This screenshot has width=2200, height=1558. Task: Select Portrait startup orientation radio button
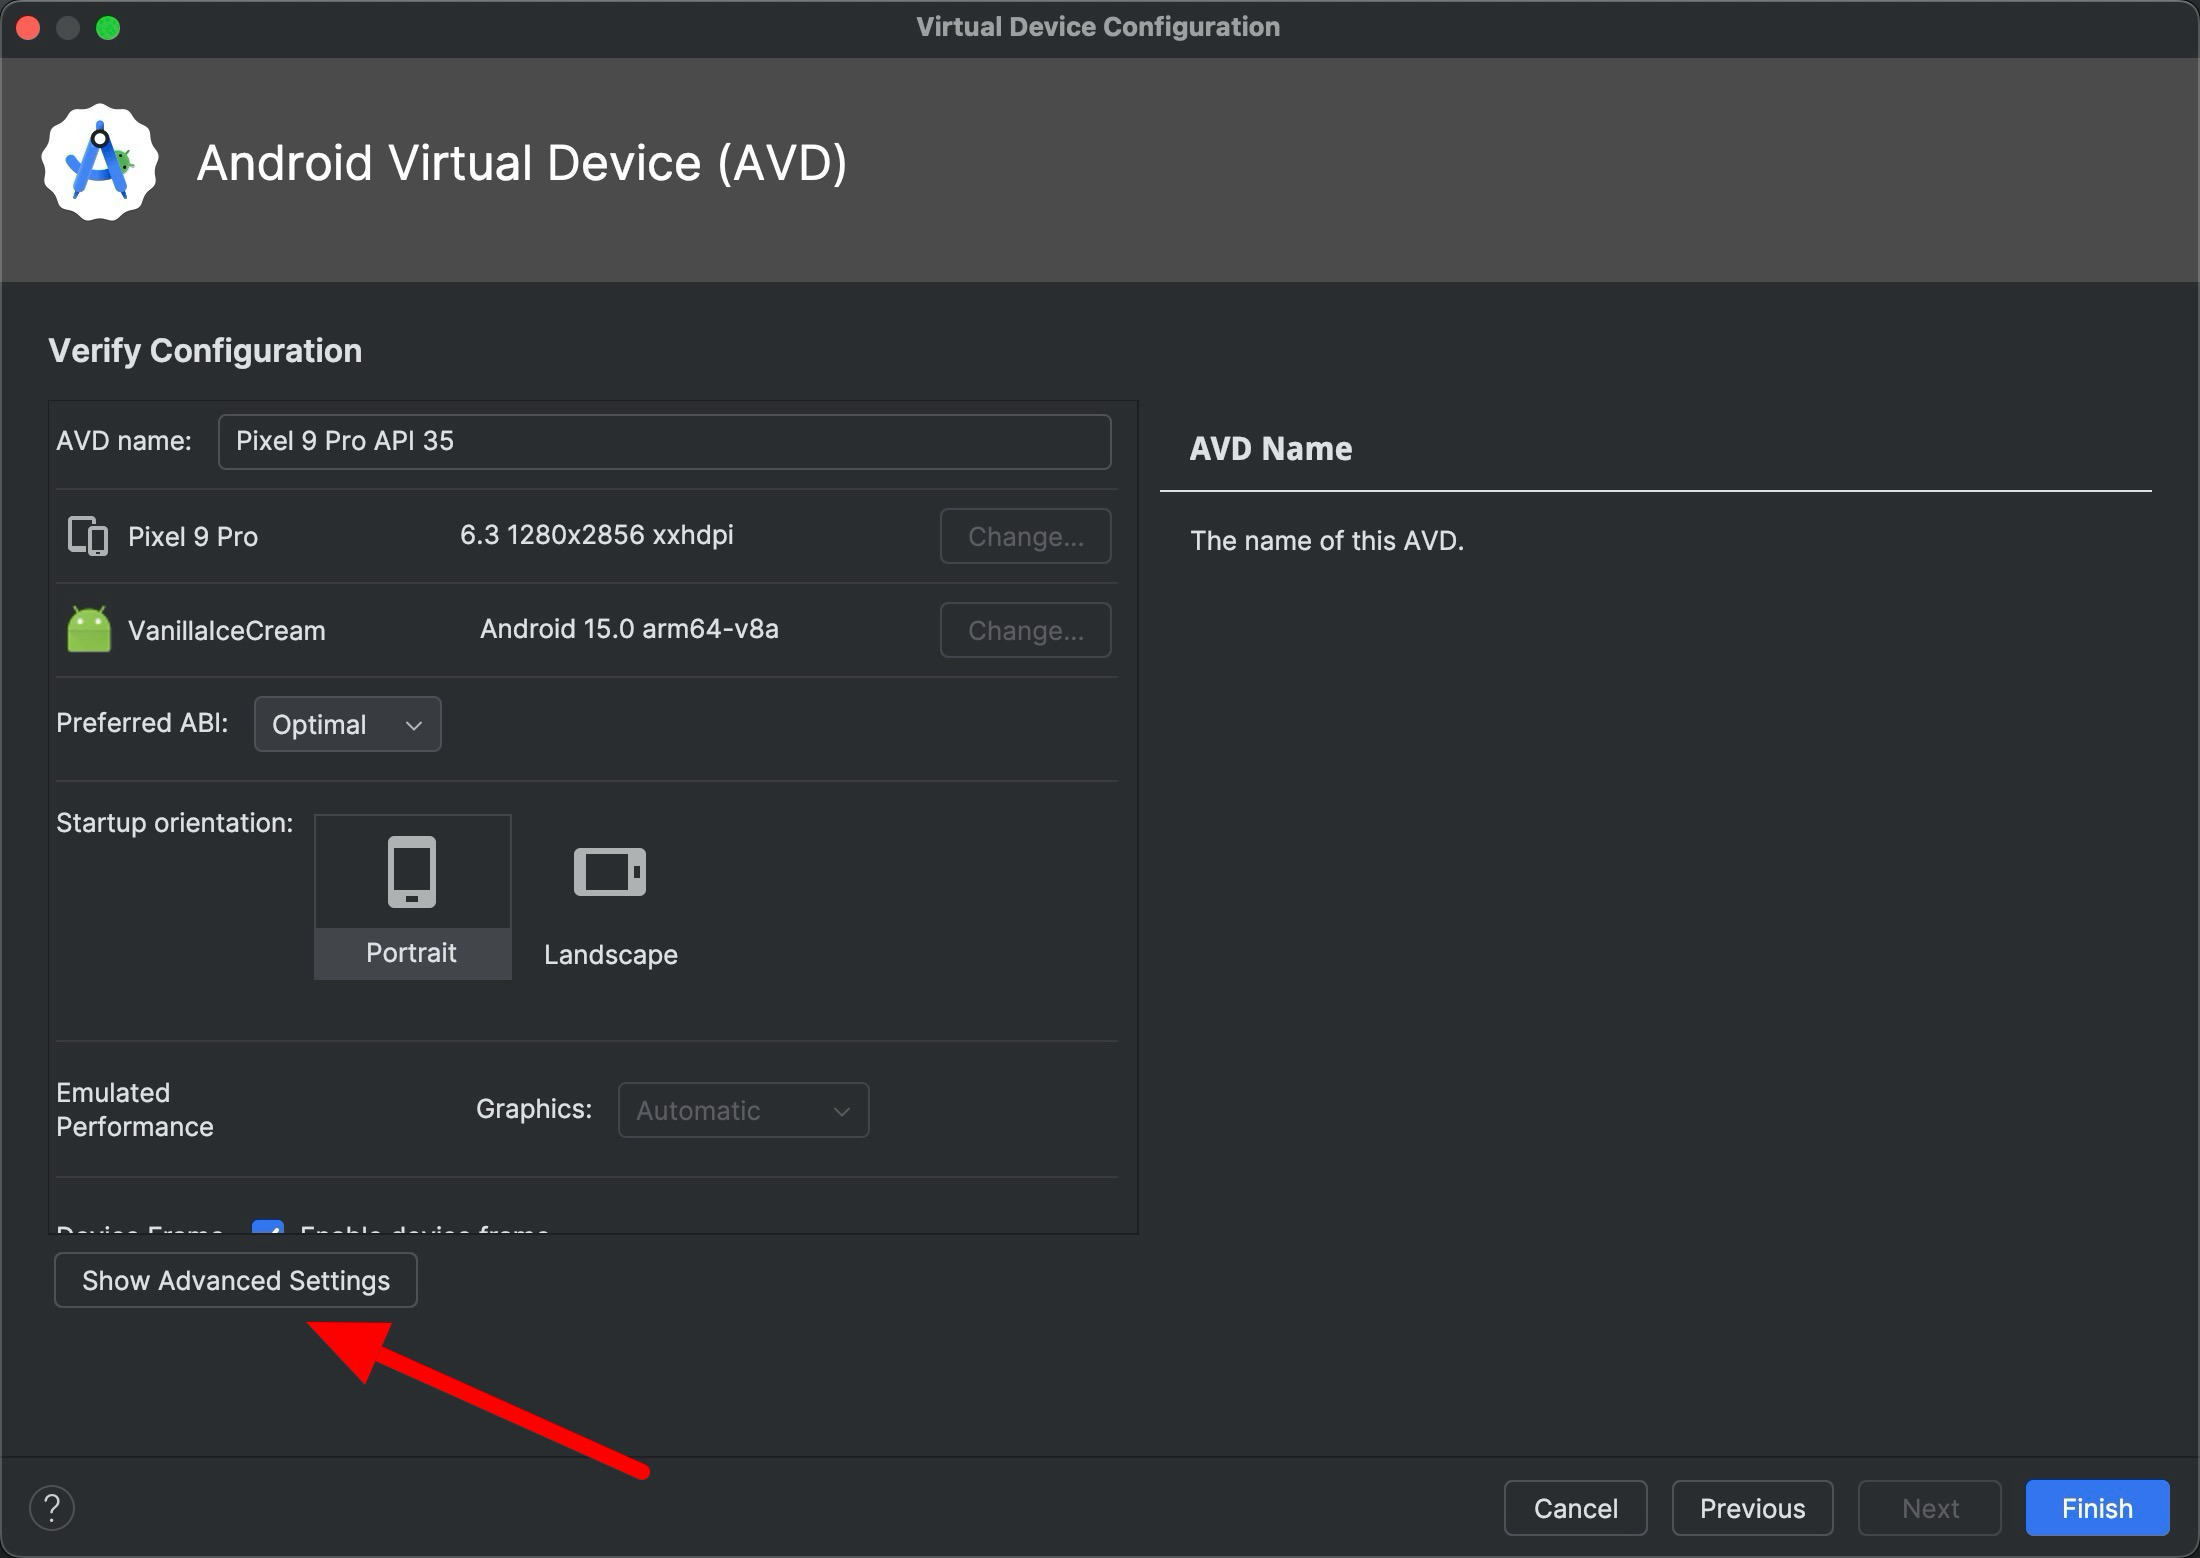(411, 894)
